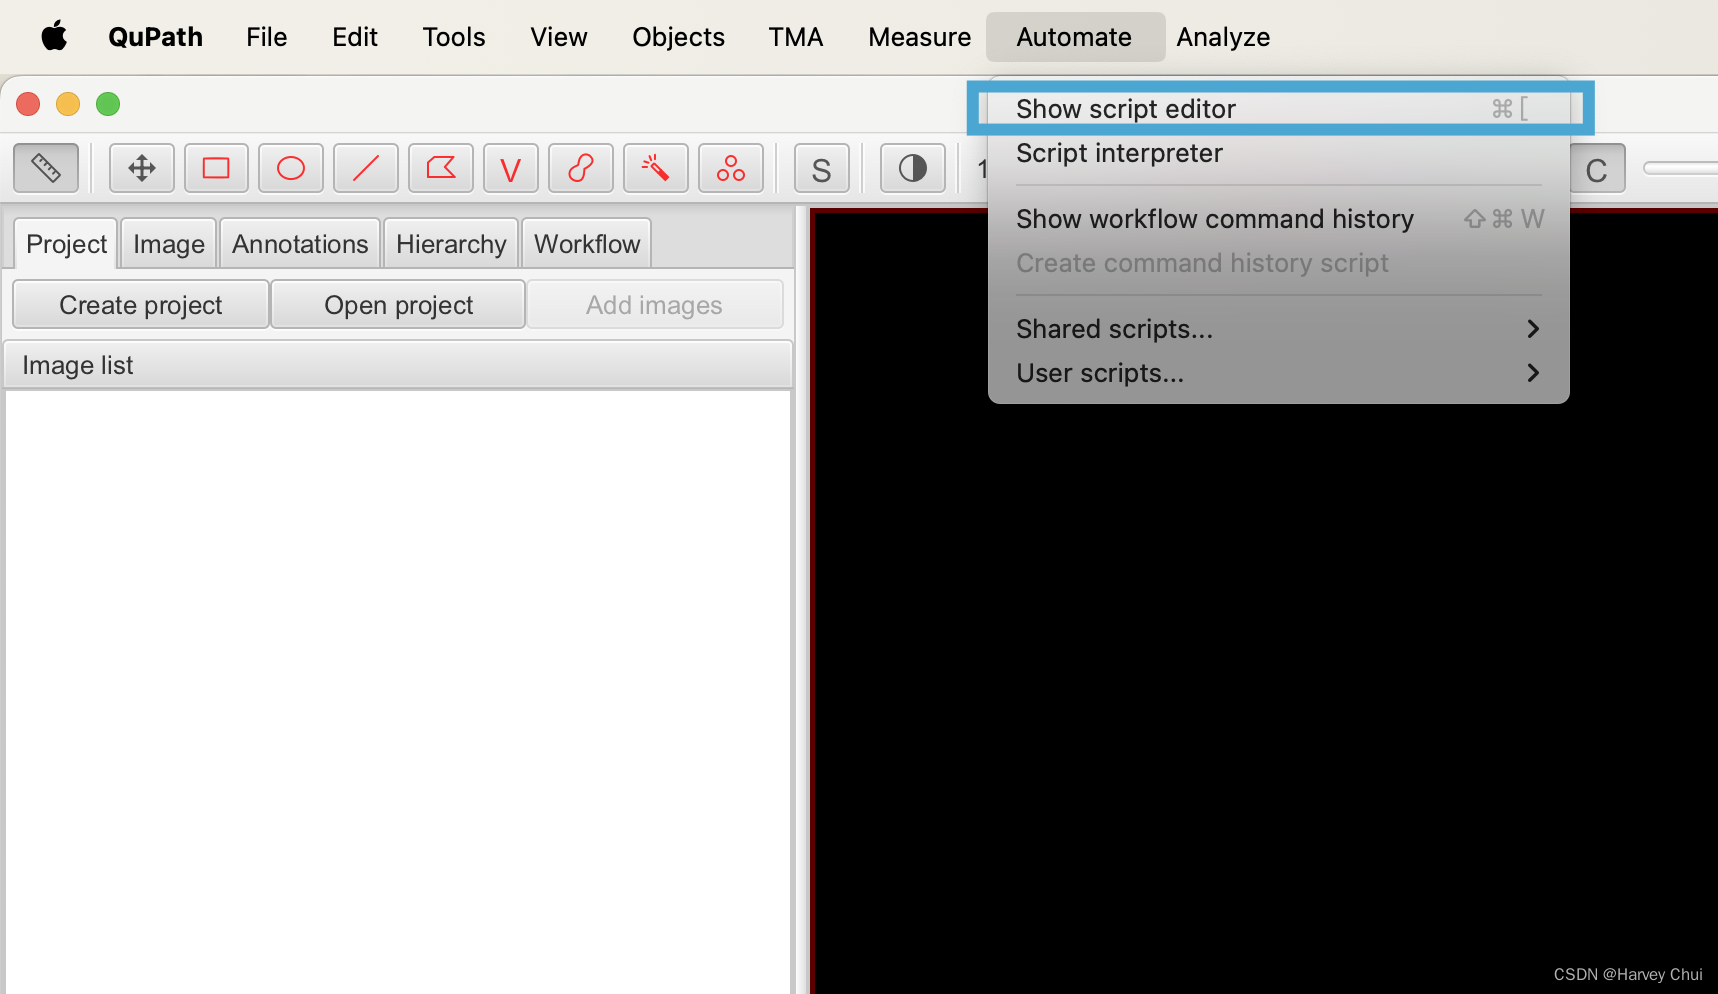
Task: Open the Objects menu
Action: pos(678,37)
